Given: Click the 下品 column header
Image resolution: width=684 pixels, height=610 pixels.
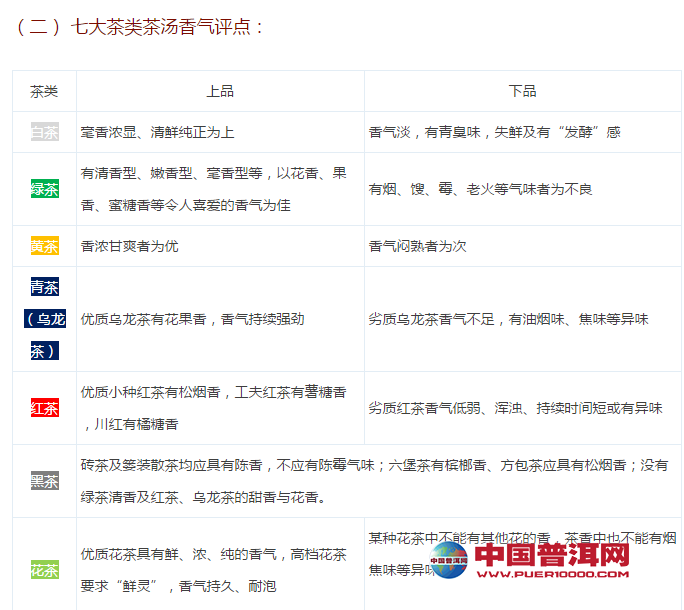Looking at the screenshot, I should (522, 91).
